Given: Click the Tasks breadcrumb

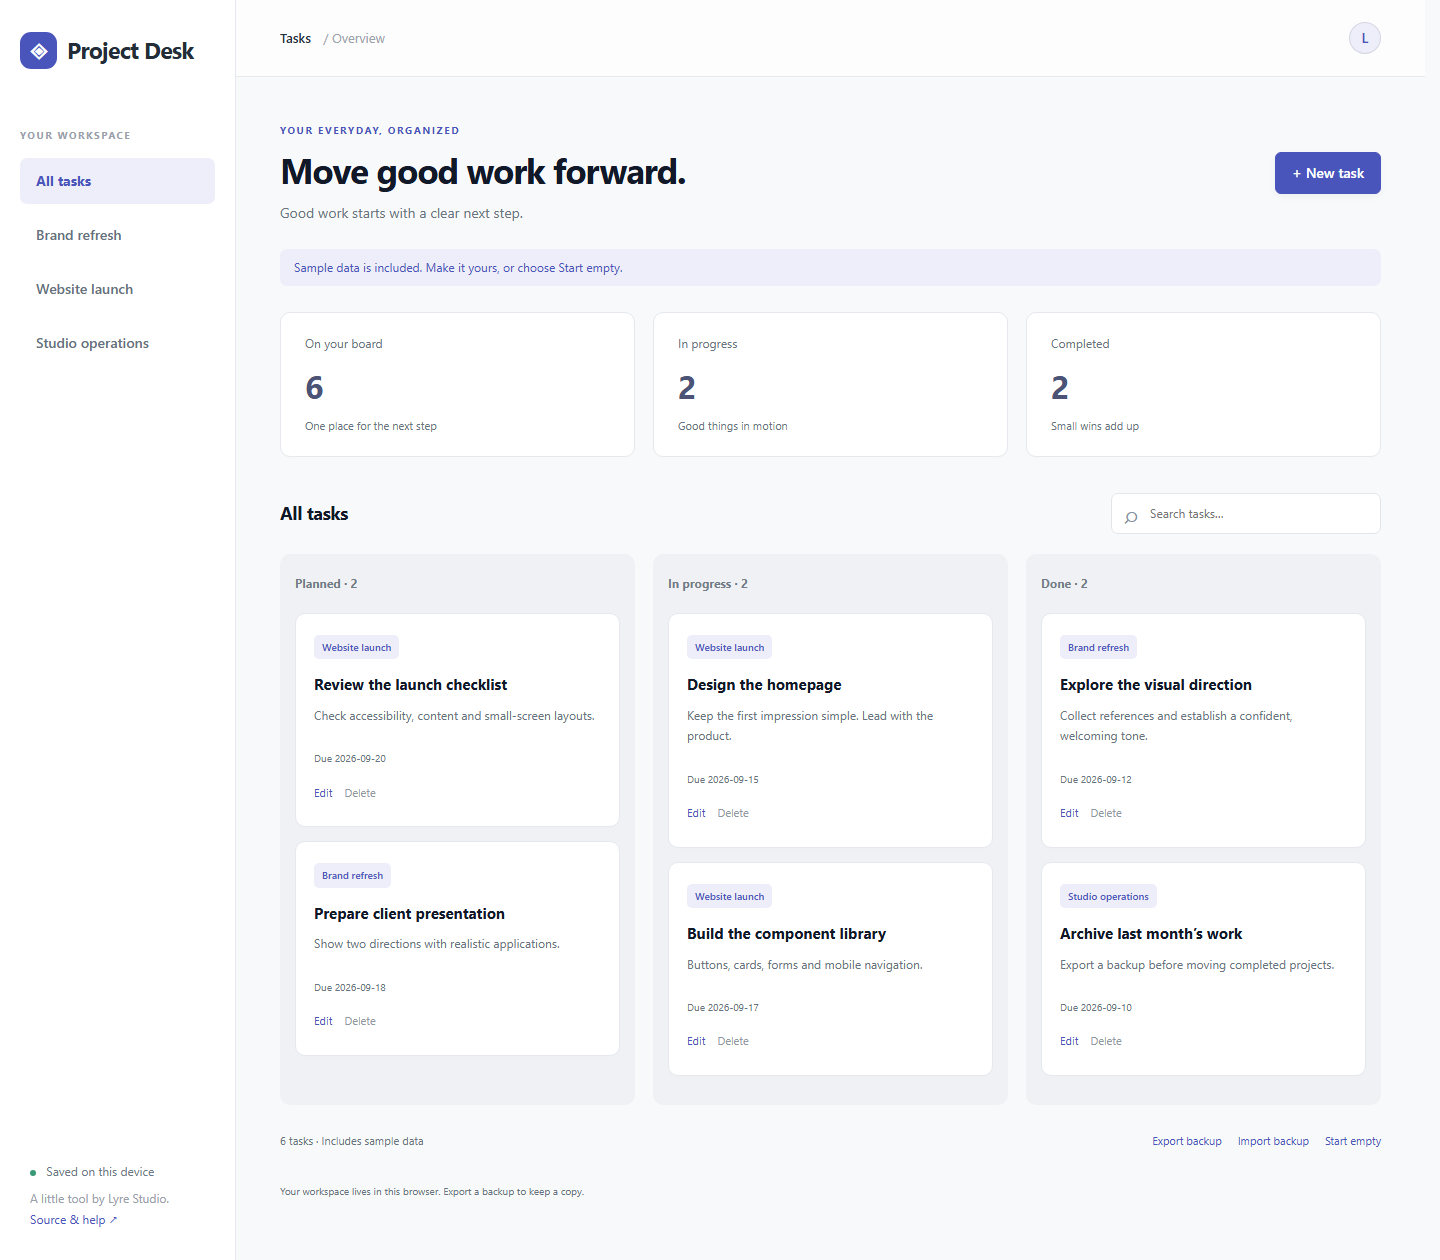Looking at the screenshot, I should (295, 39).
